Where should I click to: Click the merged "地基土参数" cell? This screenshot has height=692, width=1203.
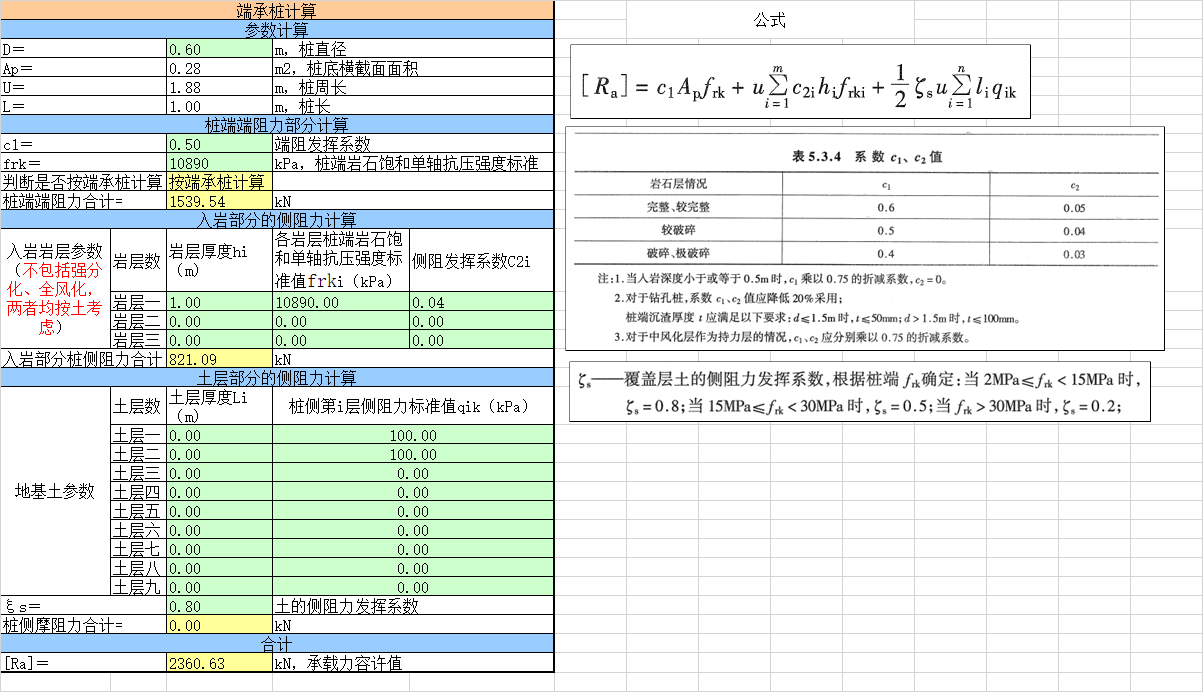[56, 491]
